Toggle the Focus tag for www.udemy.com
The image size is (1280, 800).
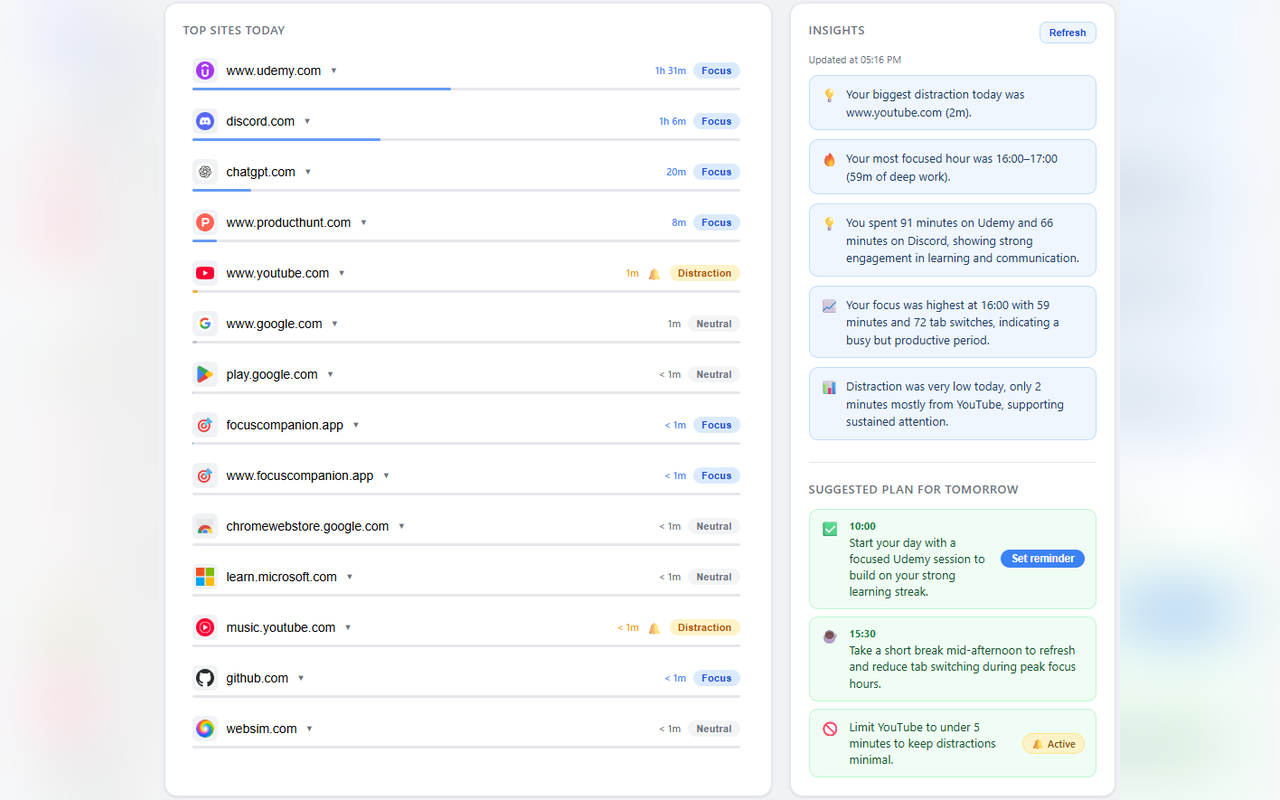[x=716, y=71]
